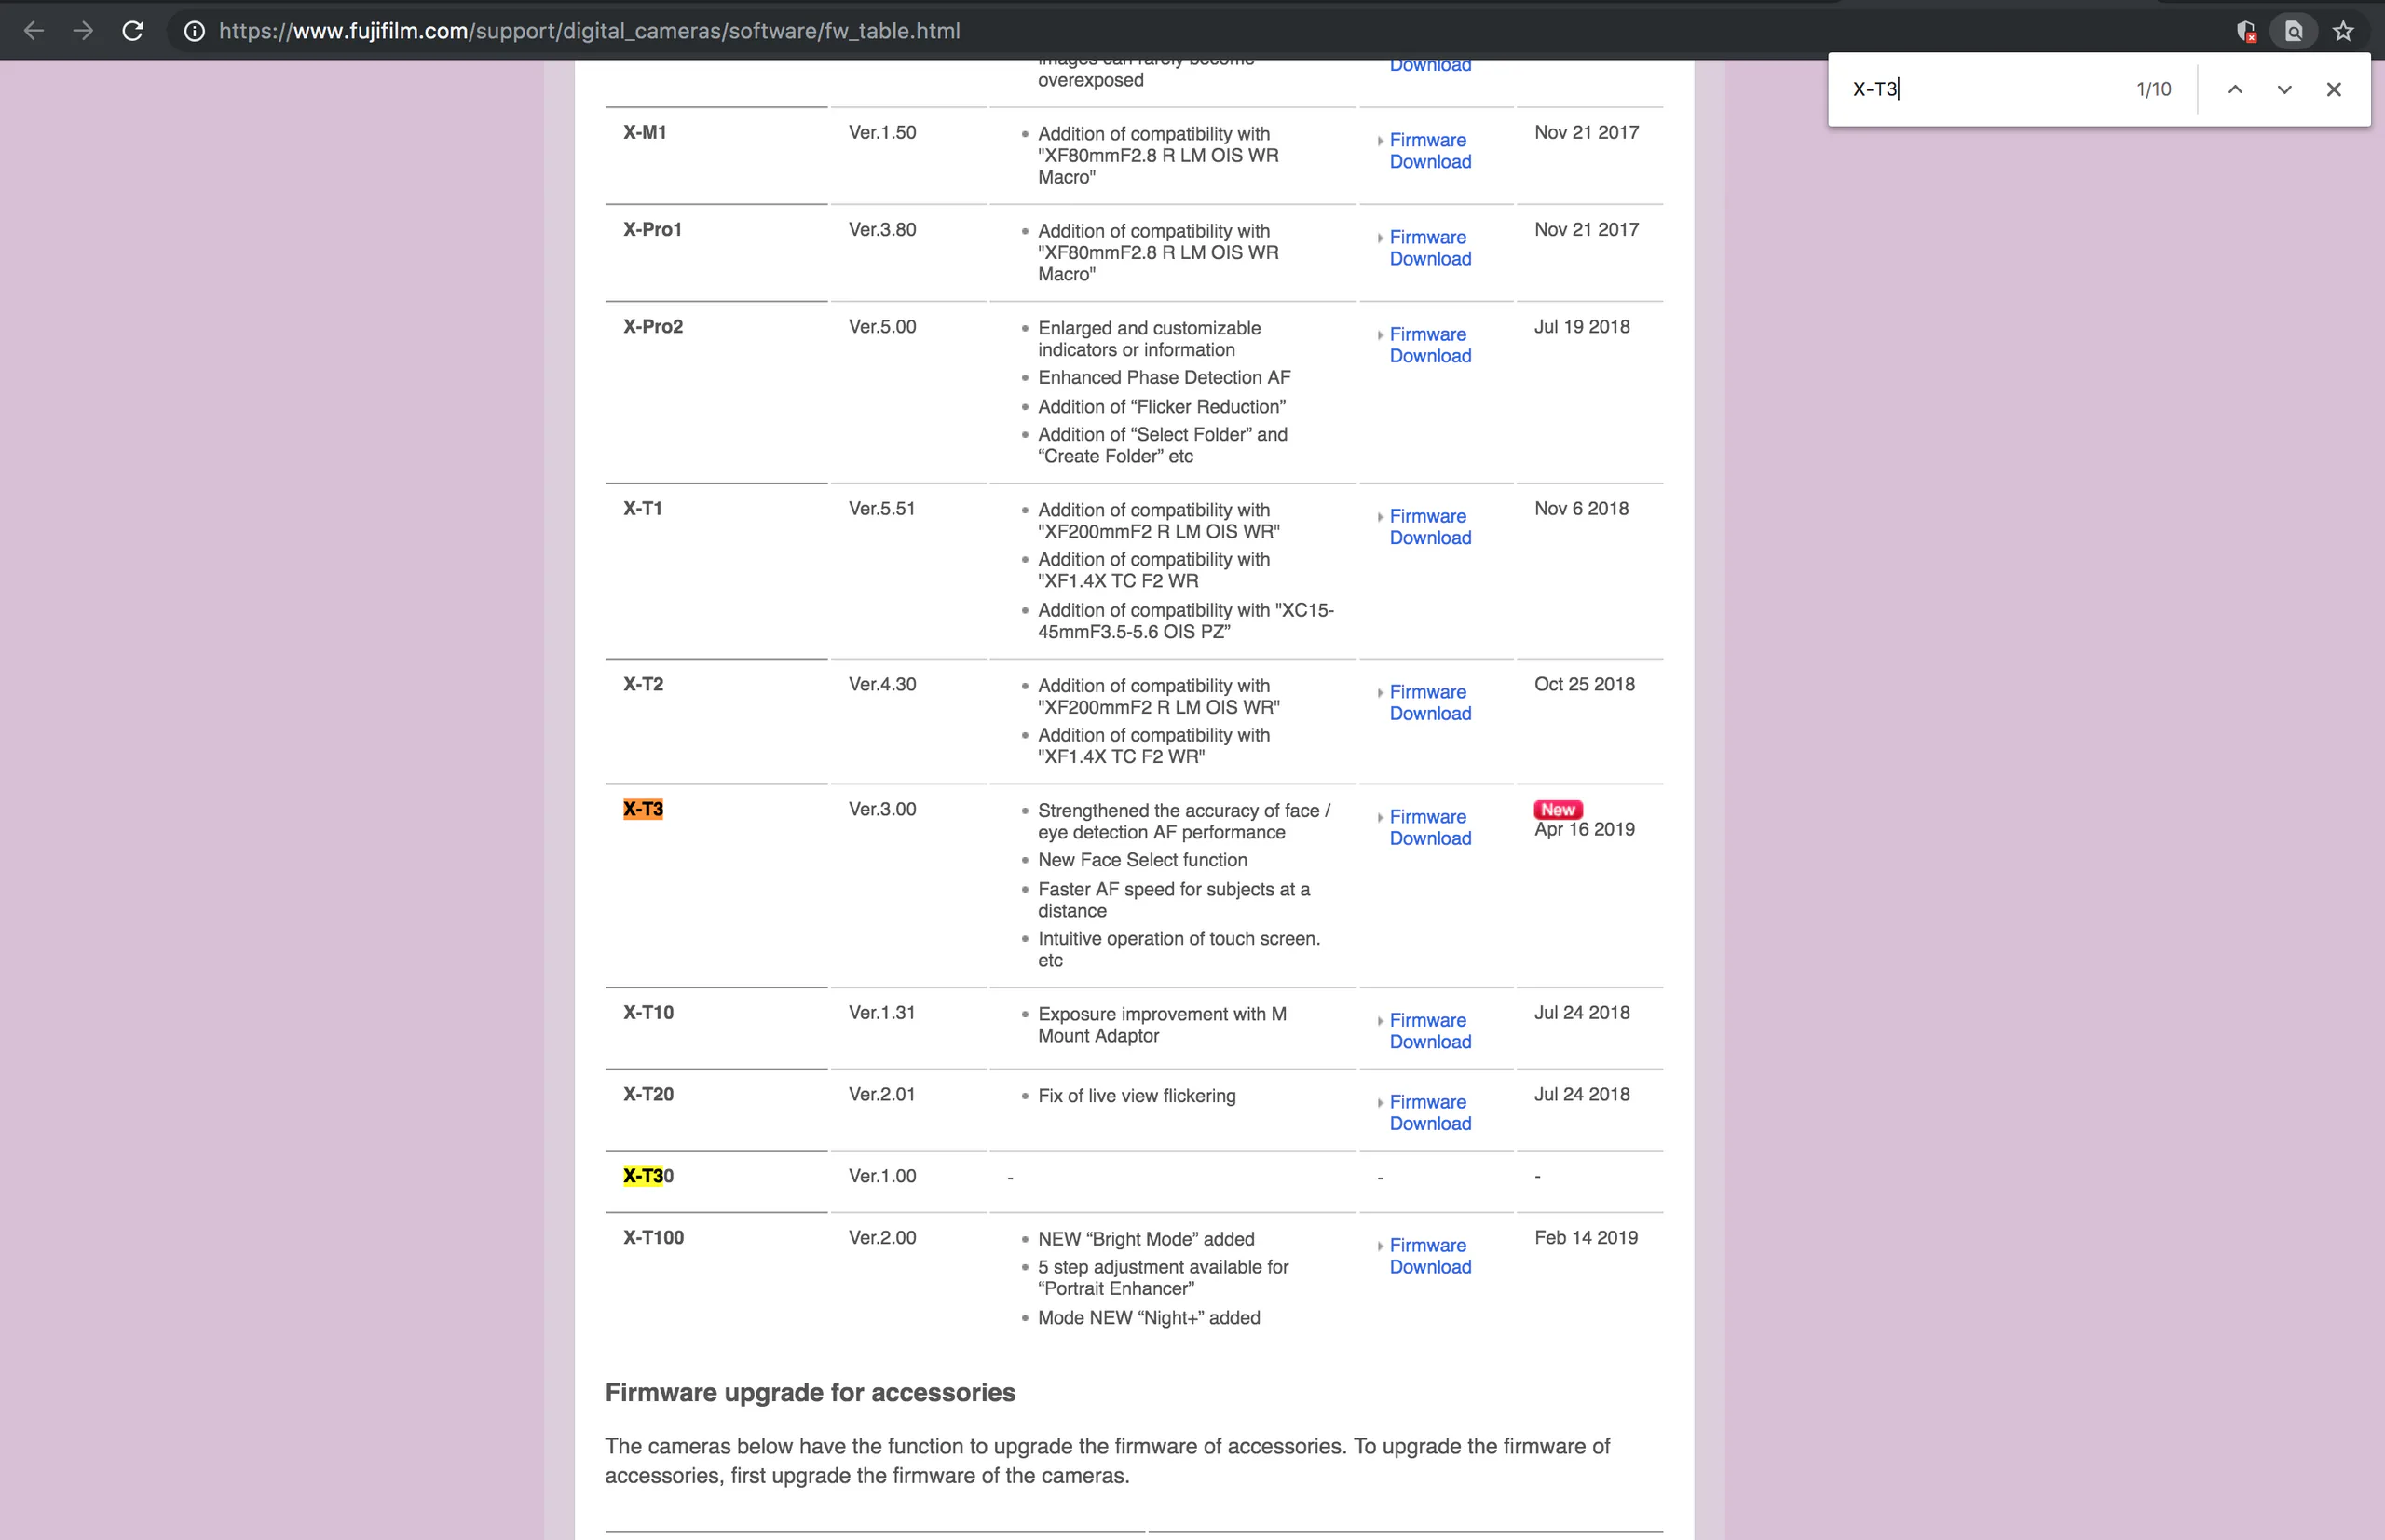
Task: Click the Jul 19 2018 release date
Action: click(1582, 327)
